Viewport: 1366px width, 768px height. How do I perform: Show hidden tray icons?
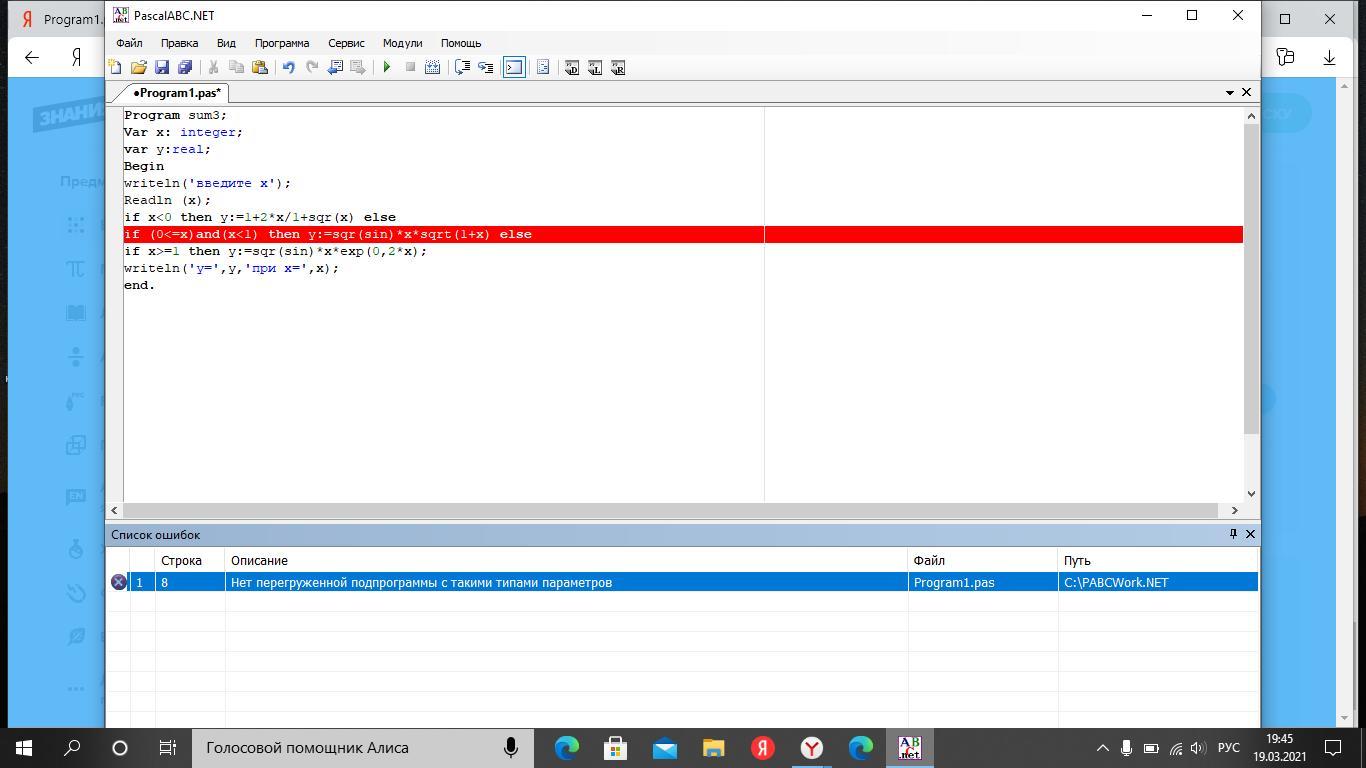pyautogui.click(x=1103, y=747)
